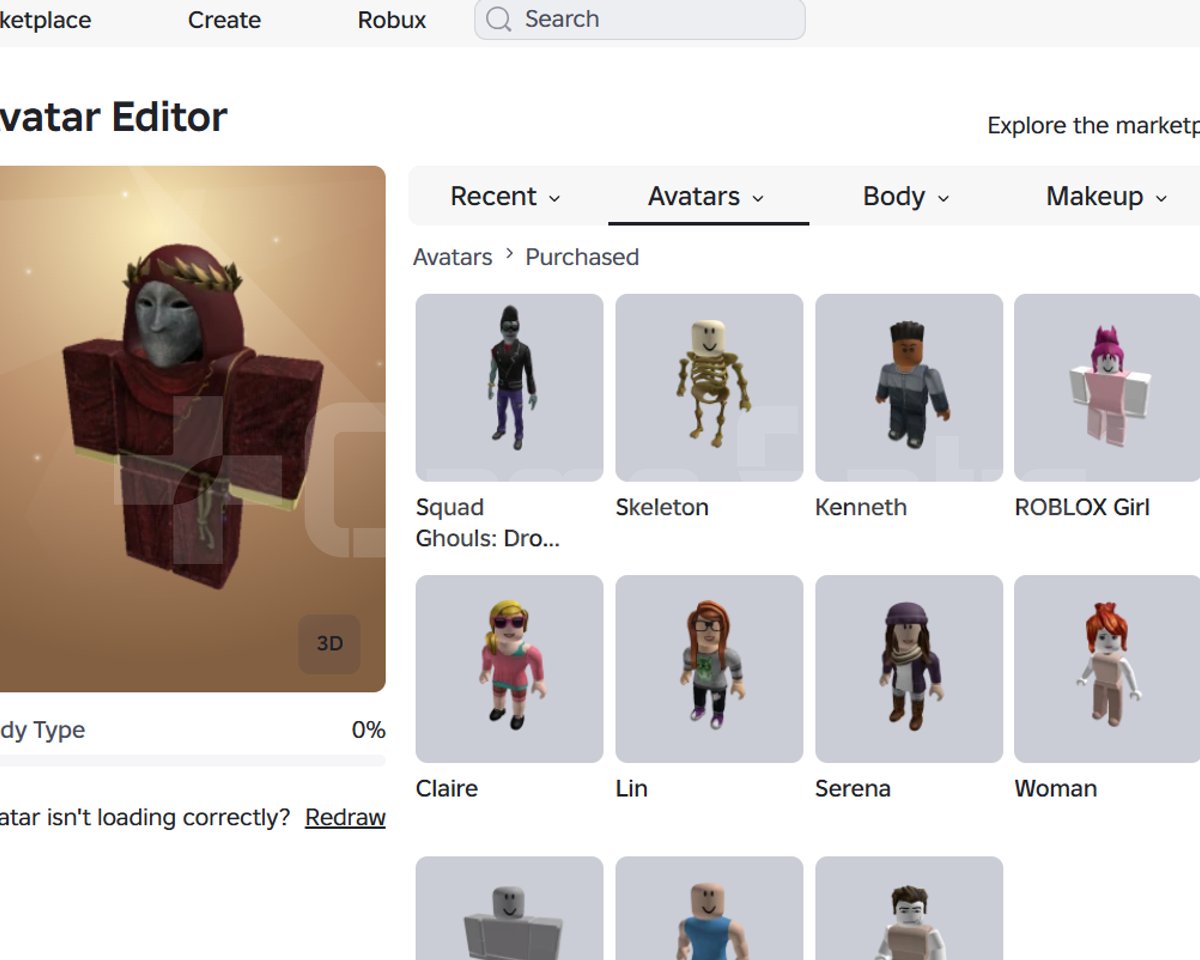
Task: Click the Avatars breadcrumb link
Action: coord(453,257)
